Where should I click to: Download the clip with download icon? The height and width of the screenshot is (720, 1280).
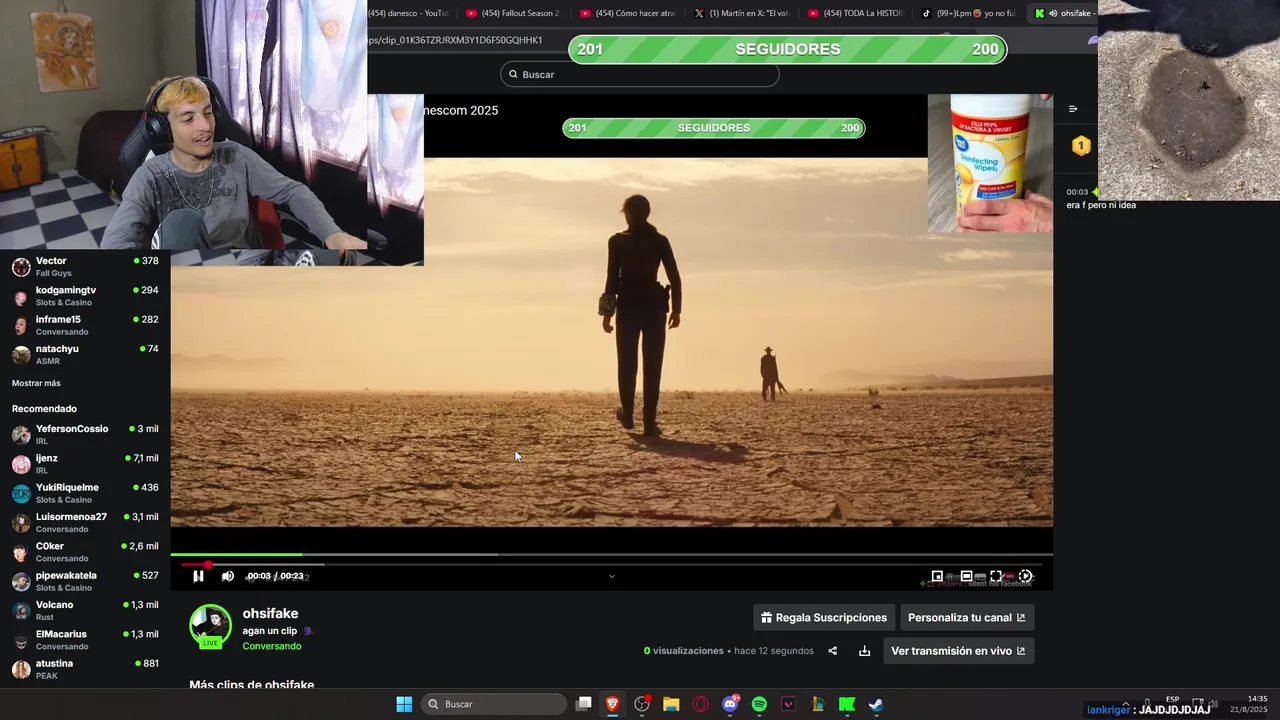tap(864, 651)
